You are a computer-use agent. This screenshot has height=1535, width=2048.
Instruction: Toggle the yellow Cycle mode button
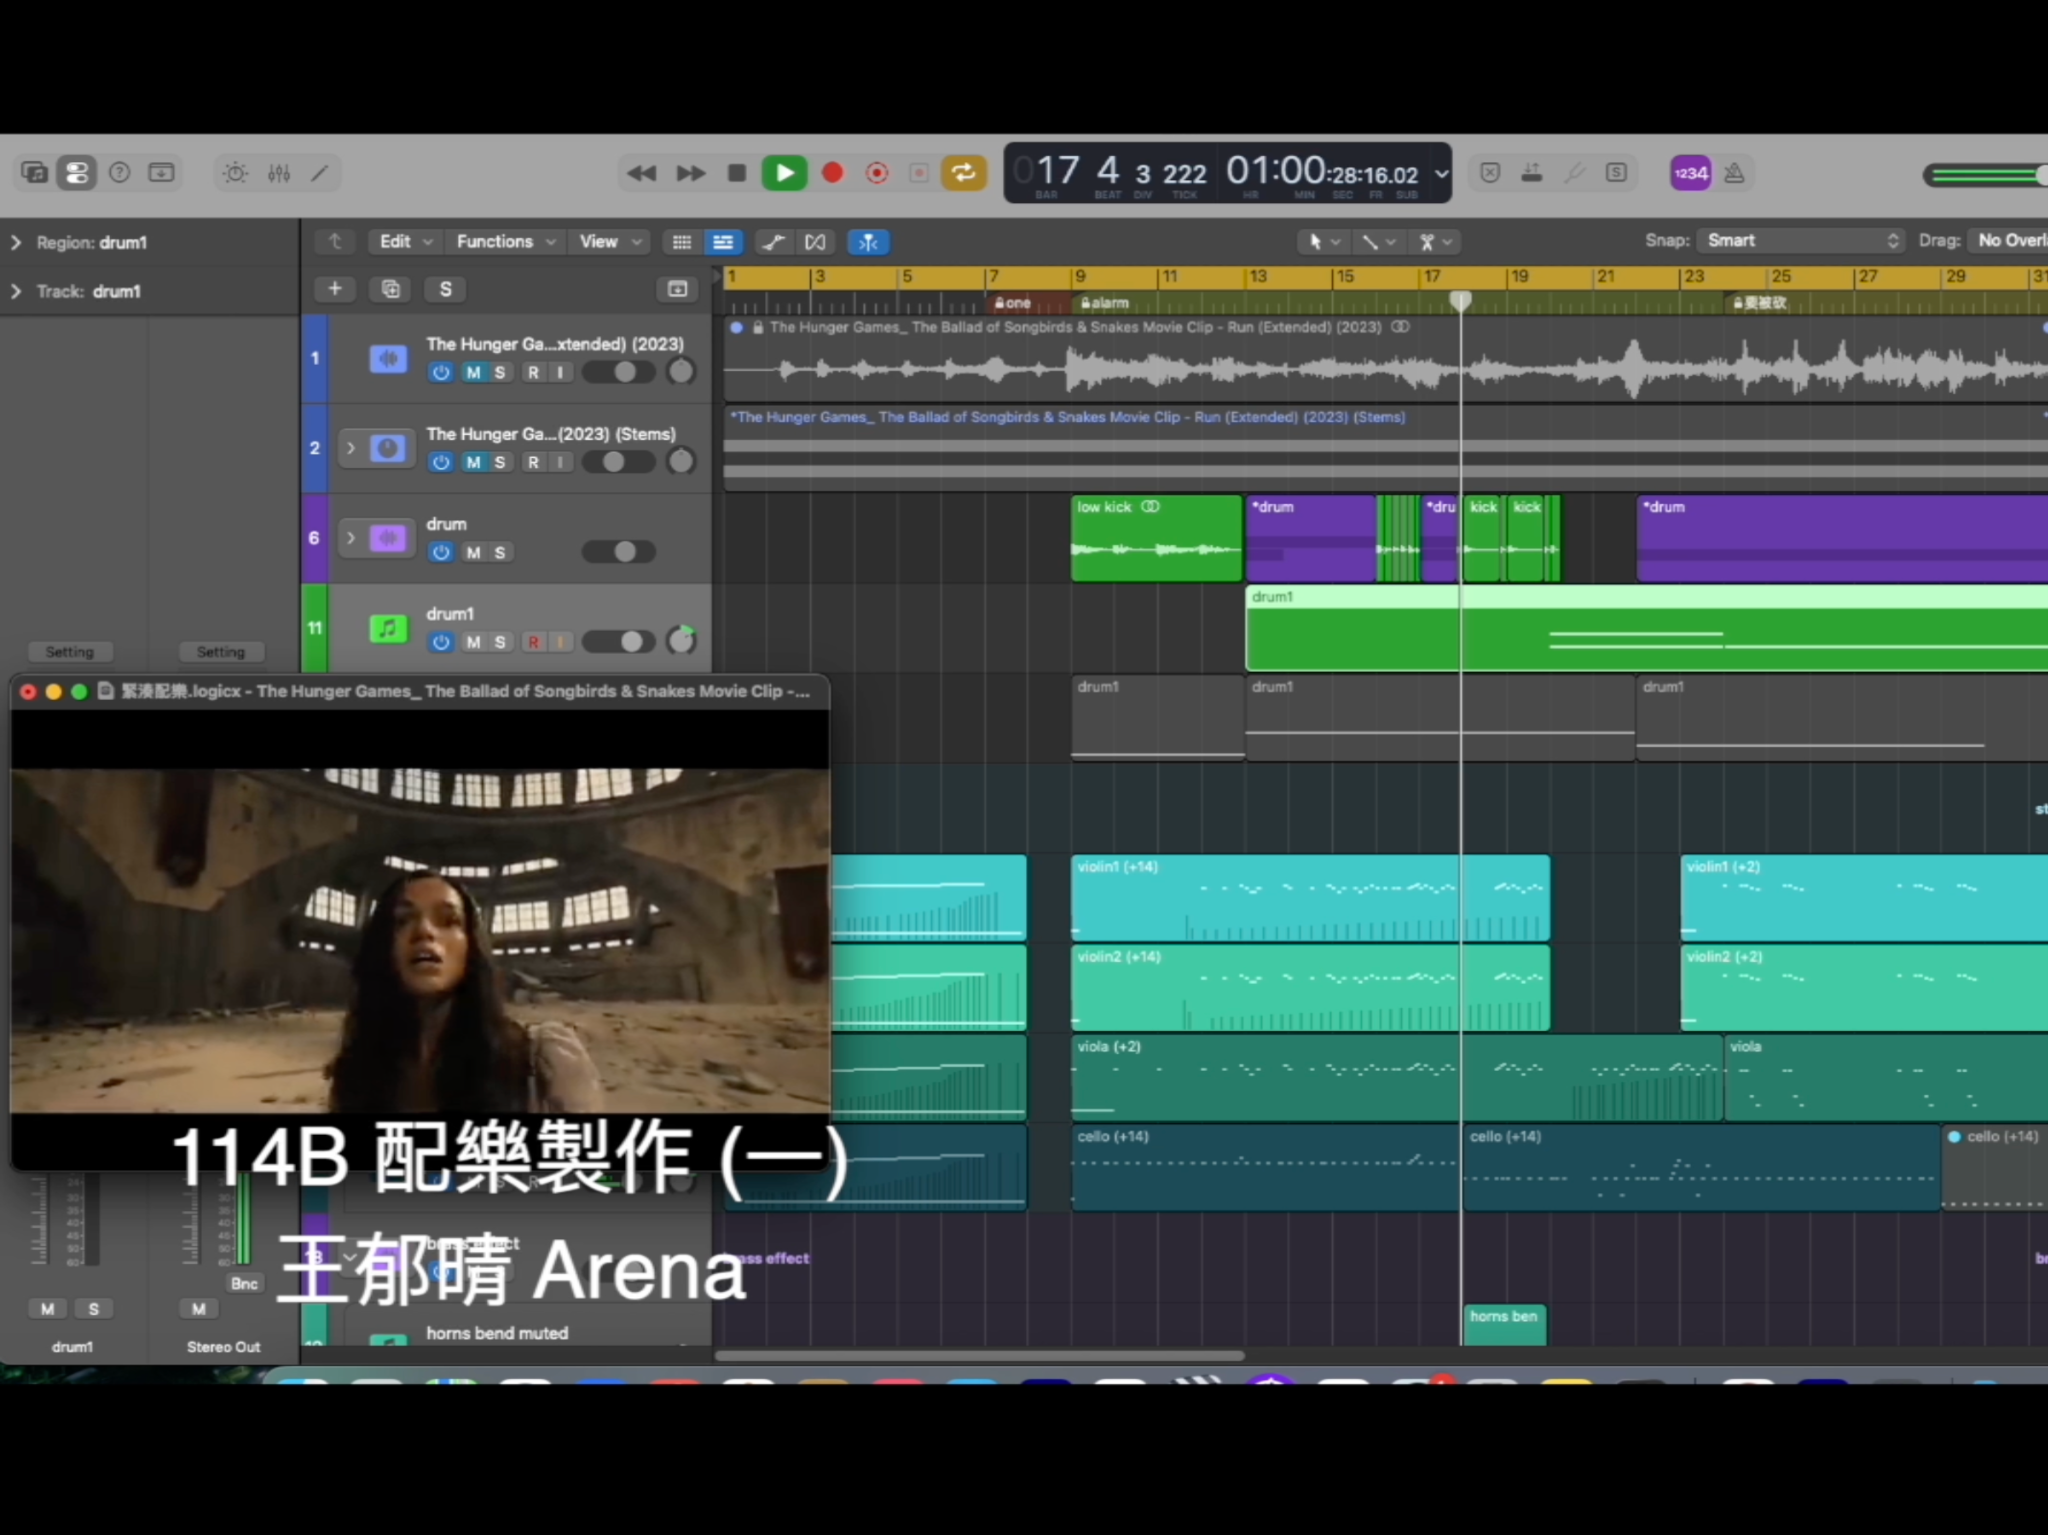963,173
